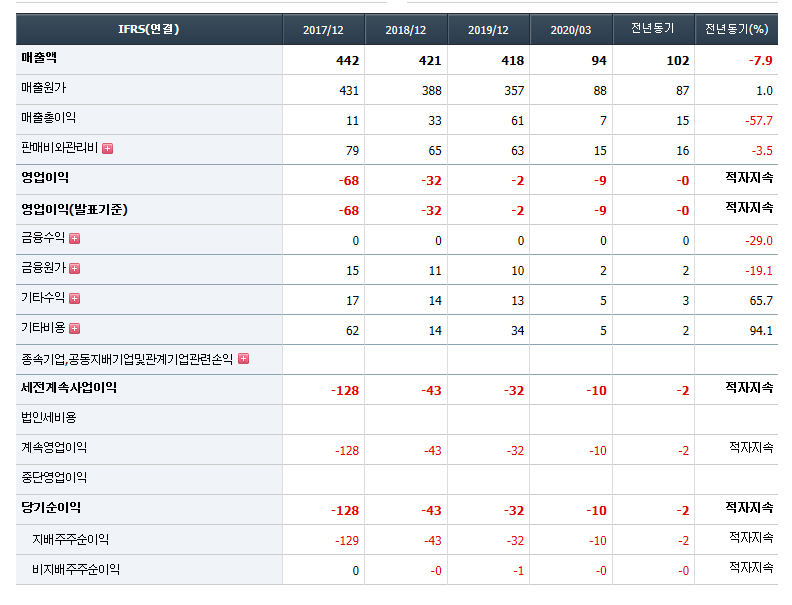
Task: Click 기타비용 2019/12 value 34
Action: pyautogui.click(x=518, y=331)
